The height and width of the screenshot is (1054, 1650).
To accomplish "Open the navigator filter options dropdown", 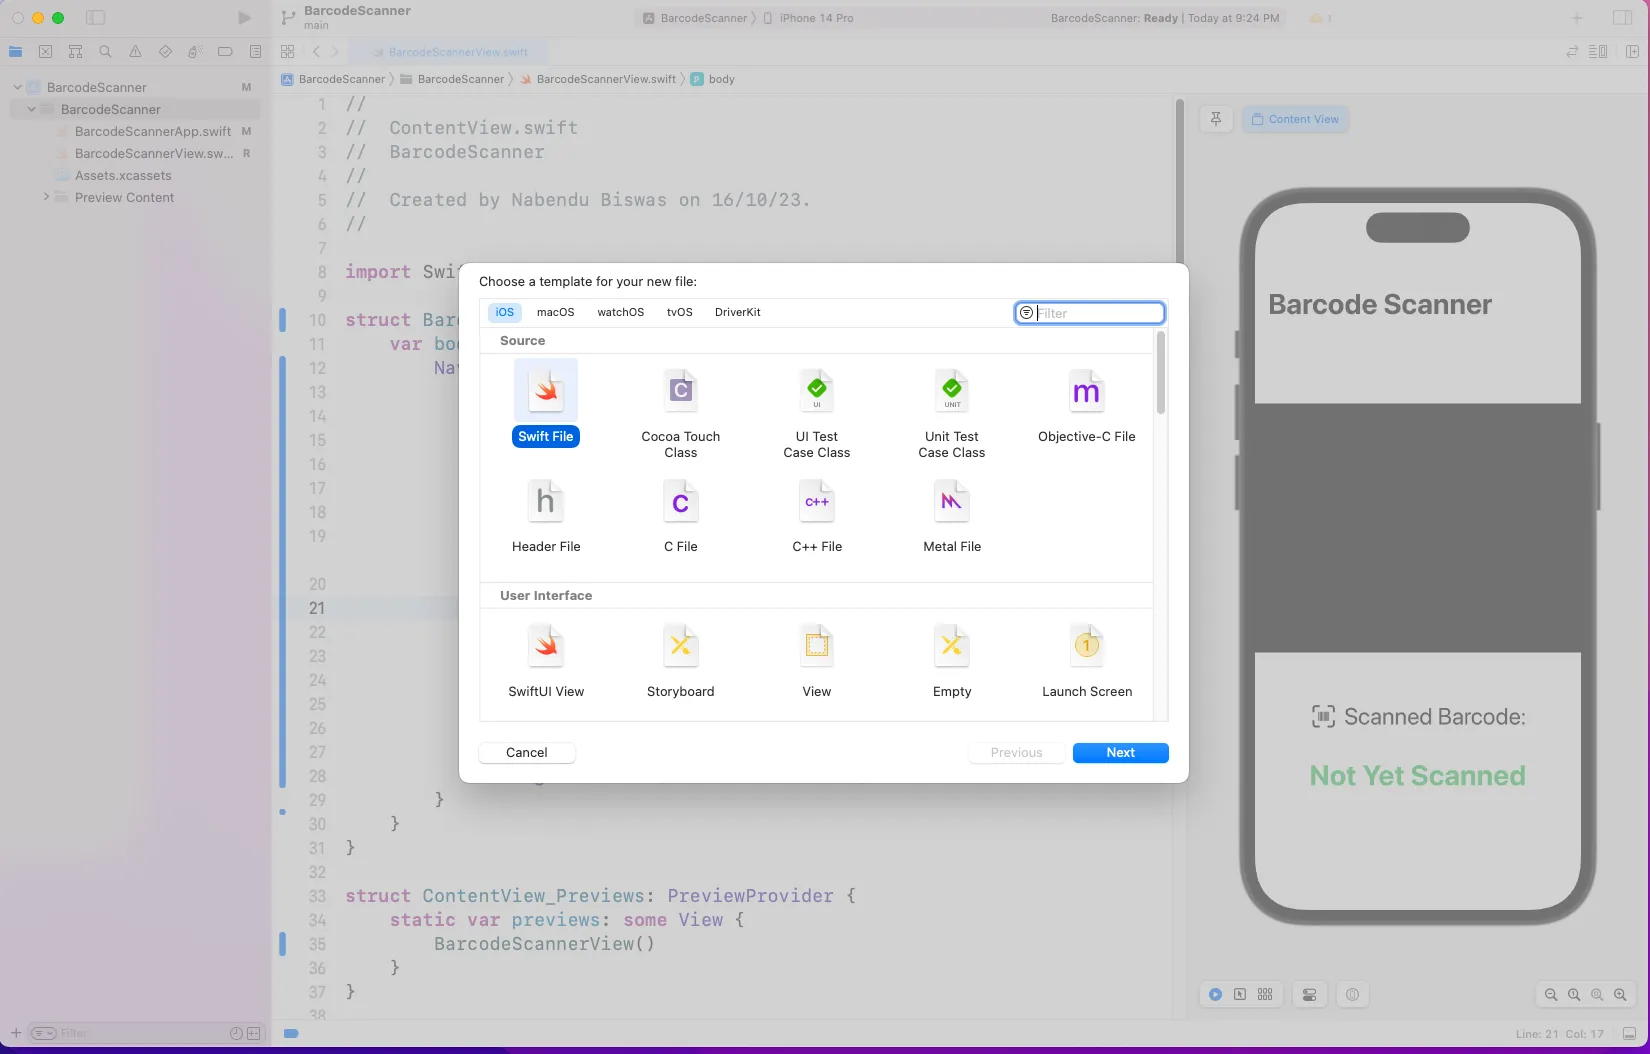I will point(43,1034).
